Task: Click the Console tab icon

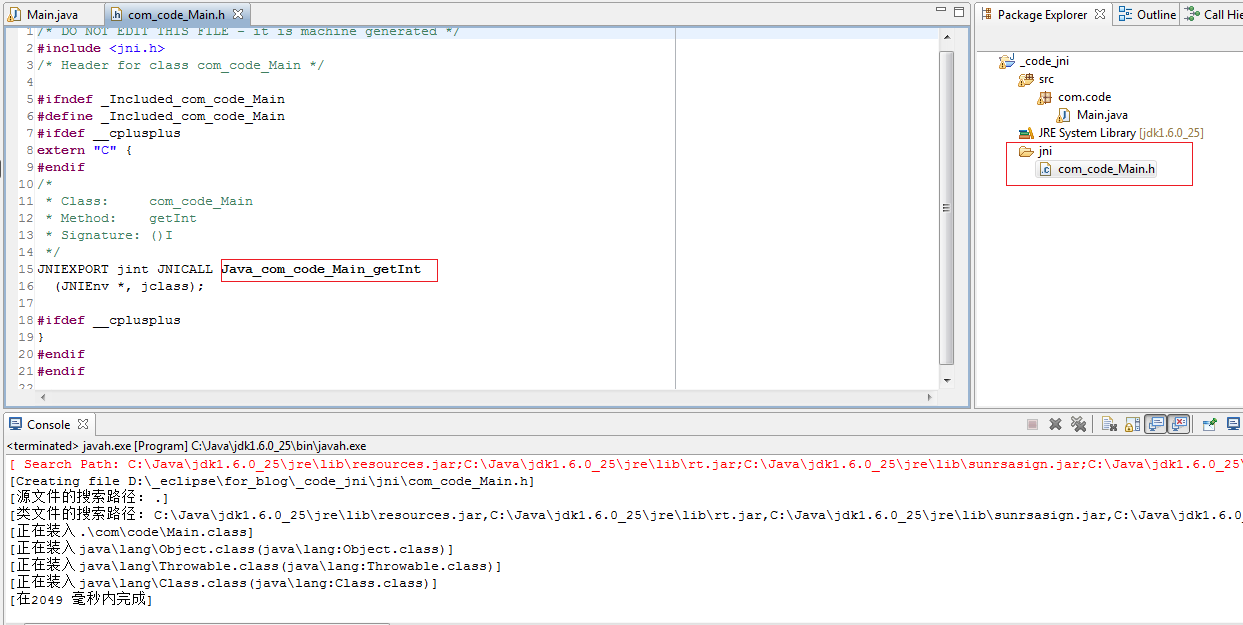Action: [x=16, y=424]
